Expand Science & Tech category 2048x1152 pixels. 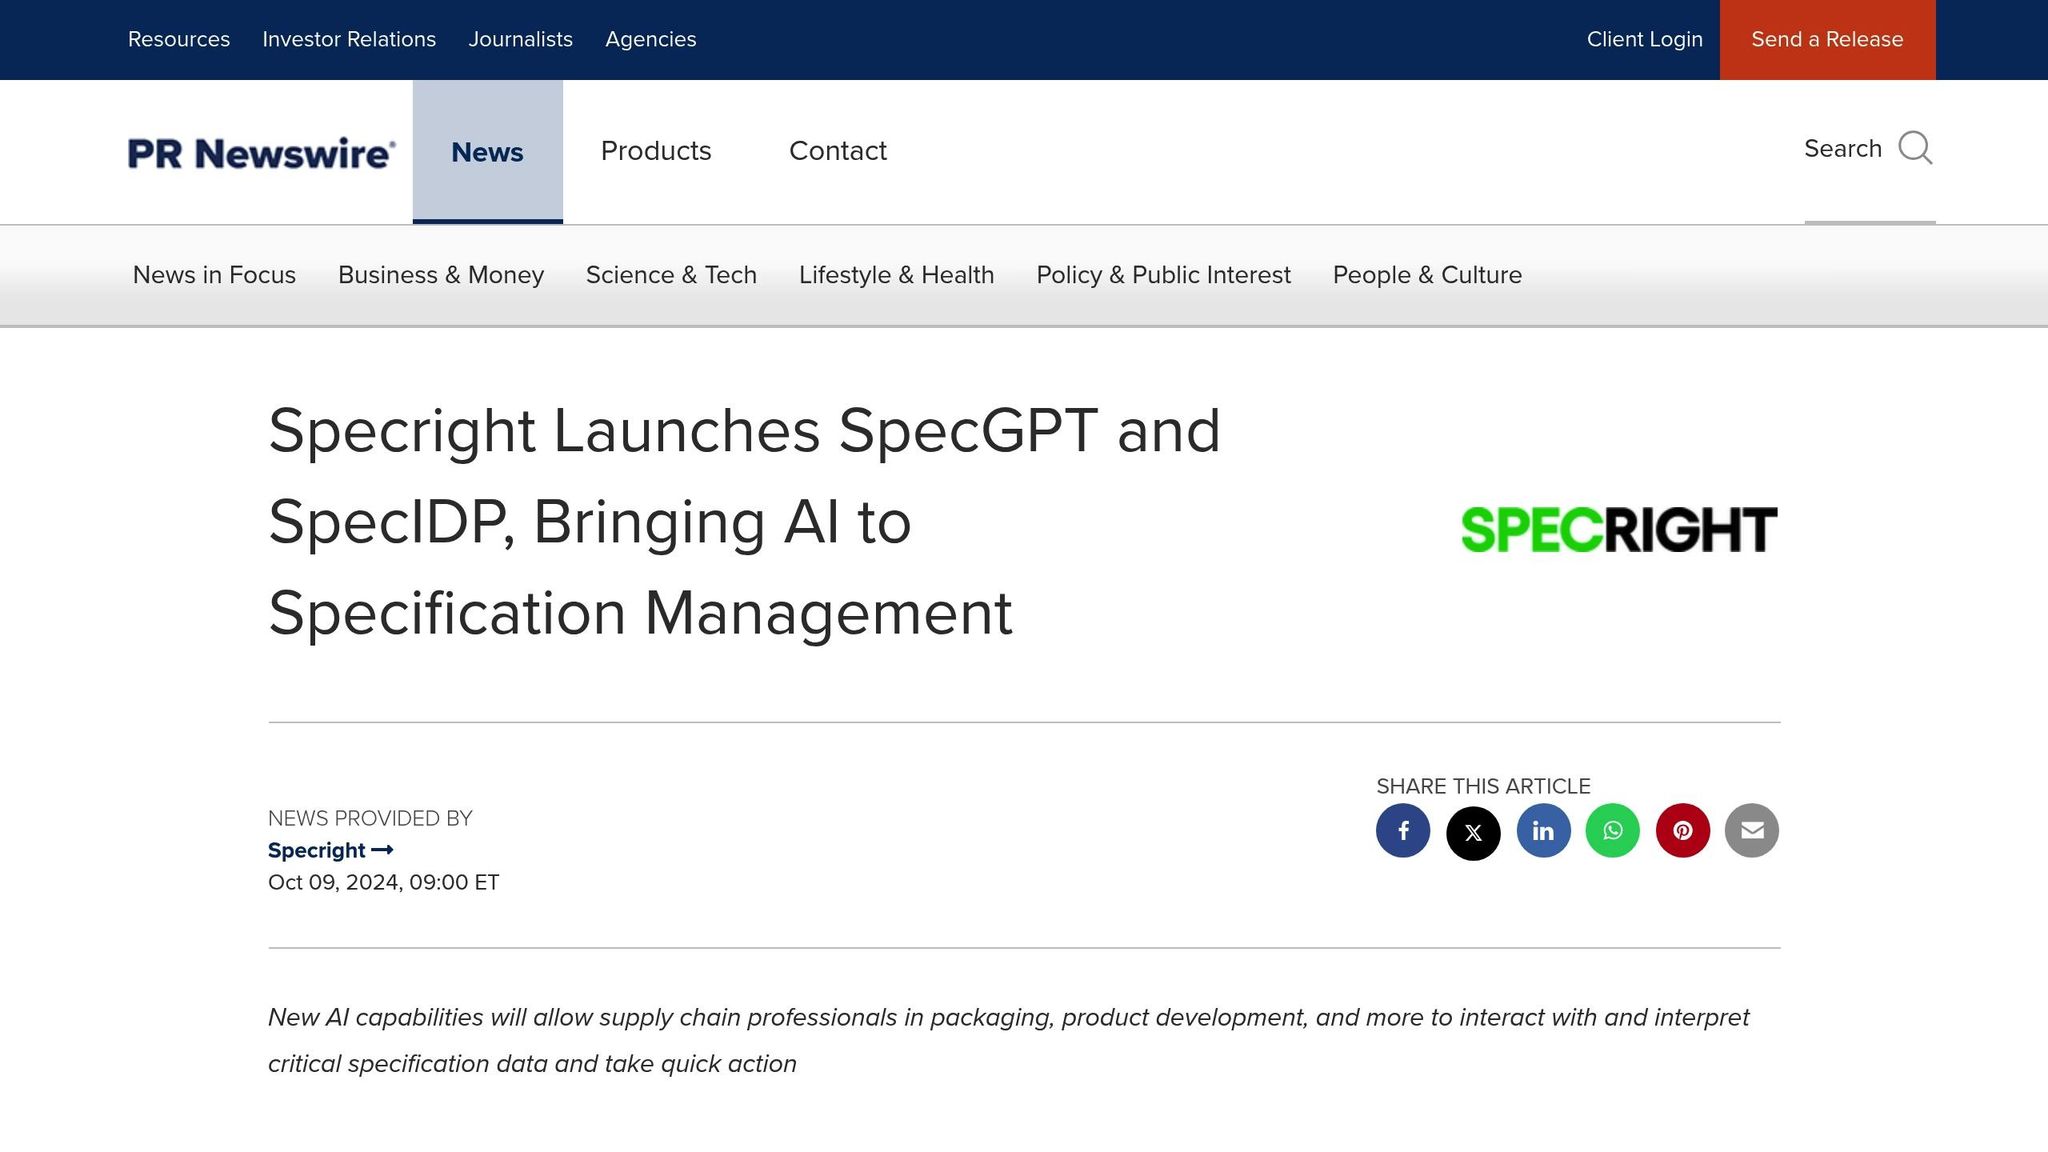(671, 275)
